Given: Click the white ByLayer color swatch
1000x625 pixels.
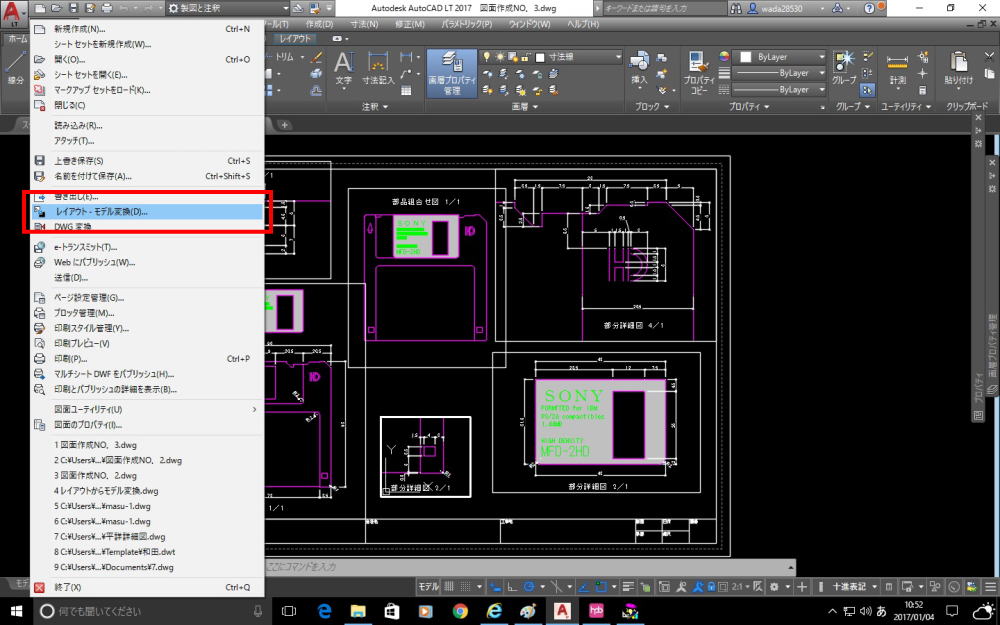Looking at the screenshot, I should click(x=746, y=57).
